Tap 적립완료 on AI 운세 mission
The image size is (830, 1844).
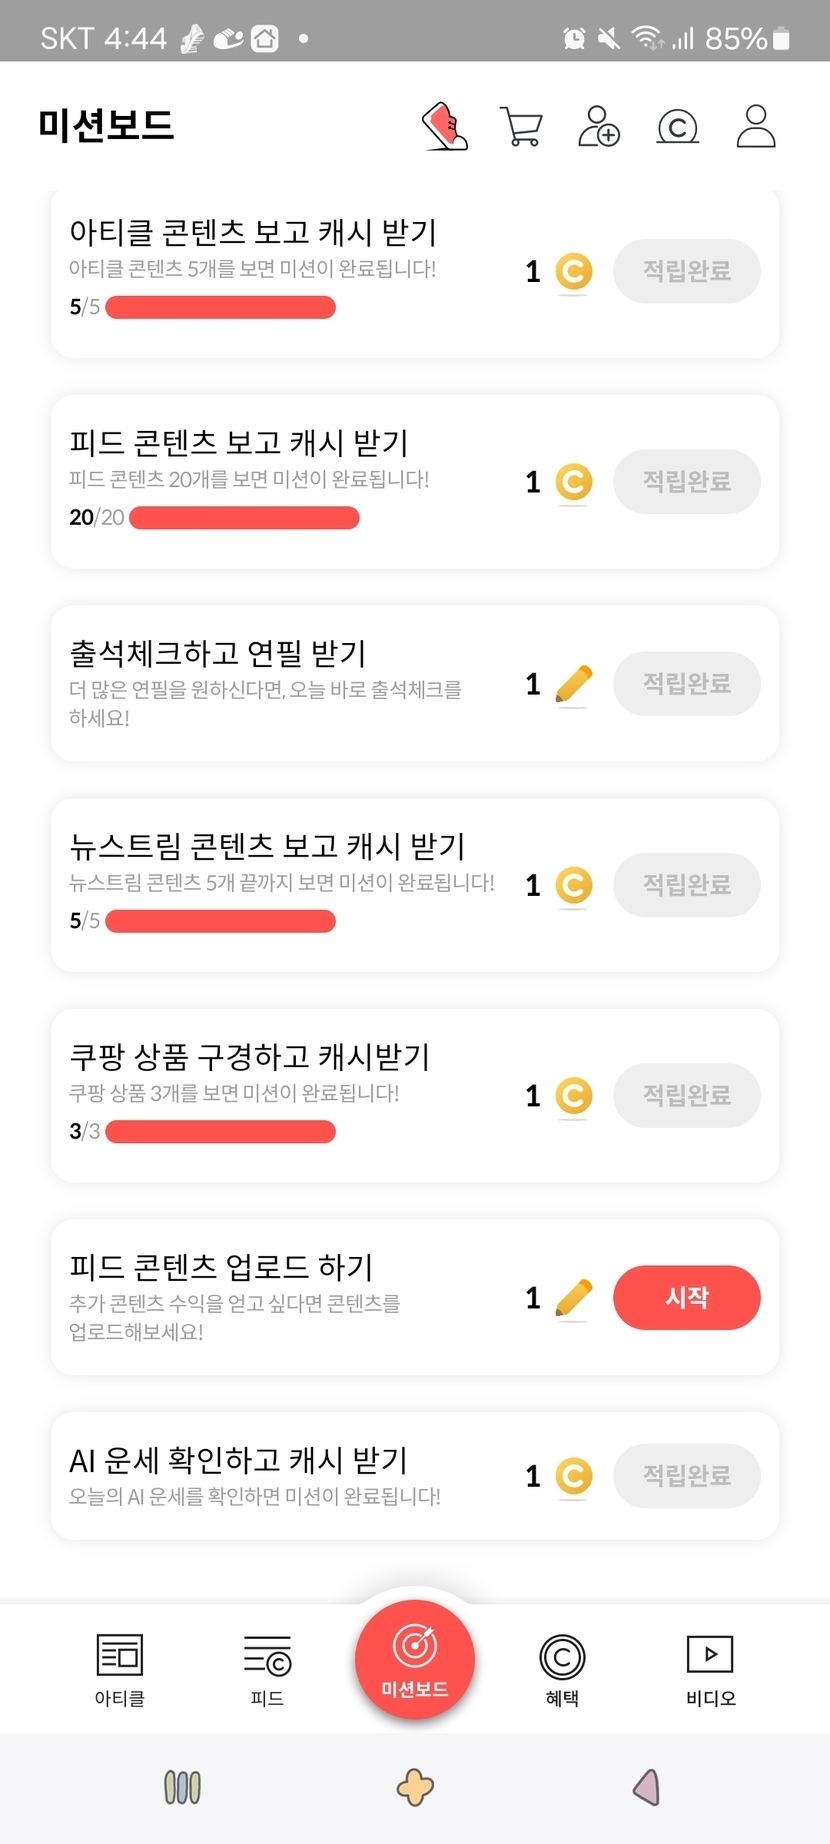point(687,1476)
